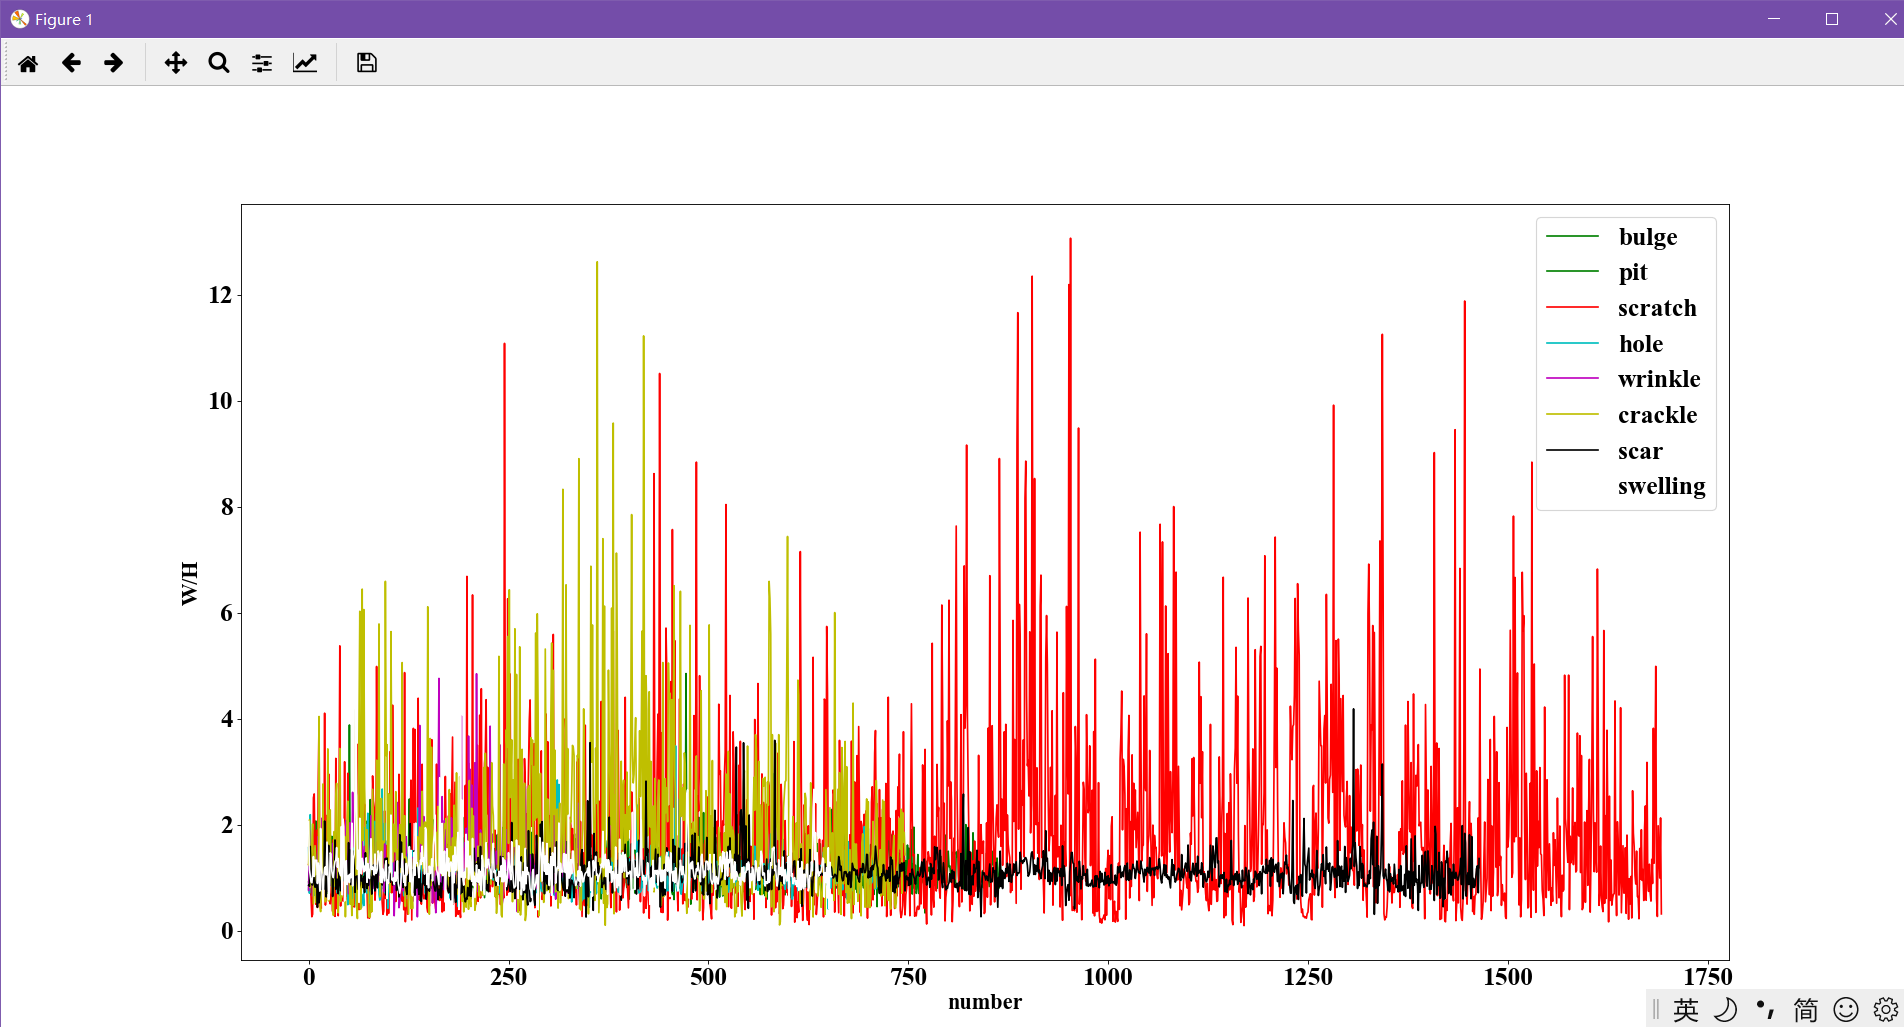The height and width of the screenshot is (1027, 1904).
Task: Open the Edit axis and curve parameters
Action: [305, 63]
